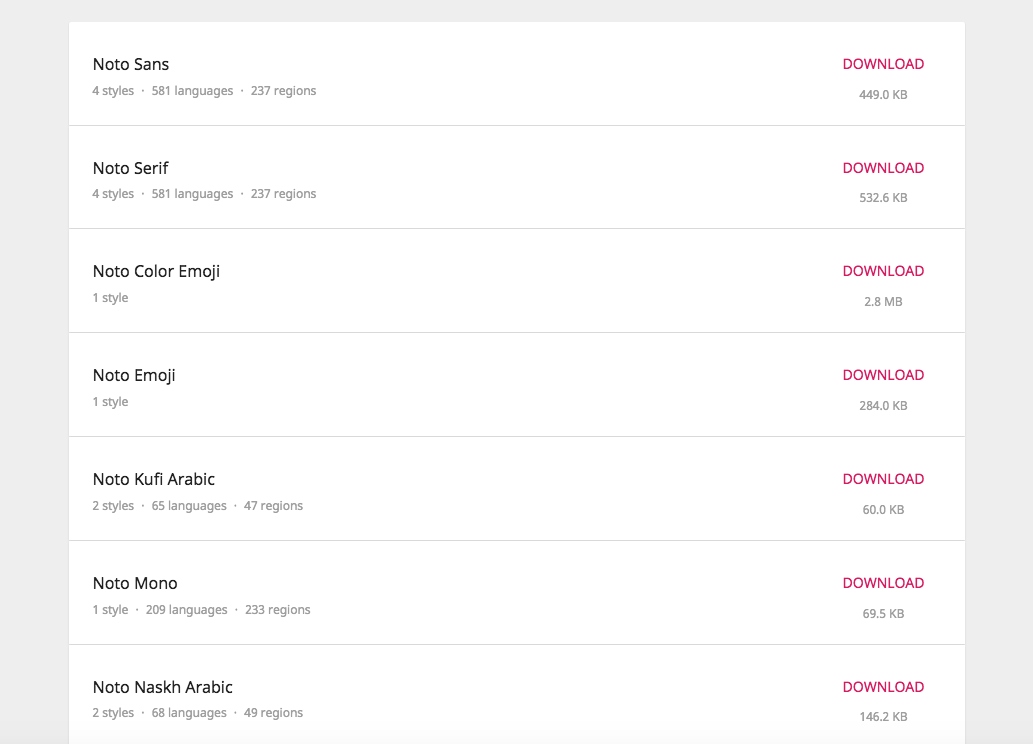
Task: Open the Noto Serif font title
Action: click(x=131, y=168)
